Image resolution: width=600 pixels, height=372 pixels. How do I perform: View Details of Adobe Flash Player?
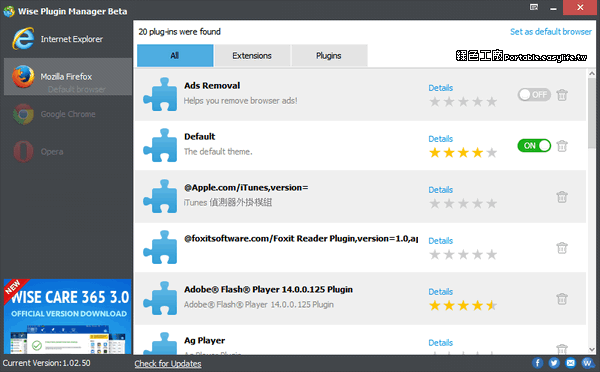click(x=440, y=291)
